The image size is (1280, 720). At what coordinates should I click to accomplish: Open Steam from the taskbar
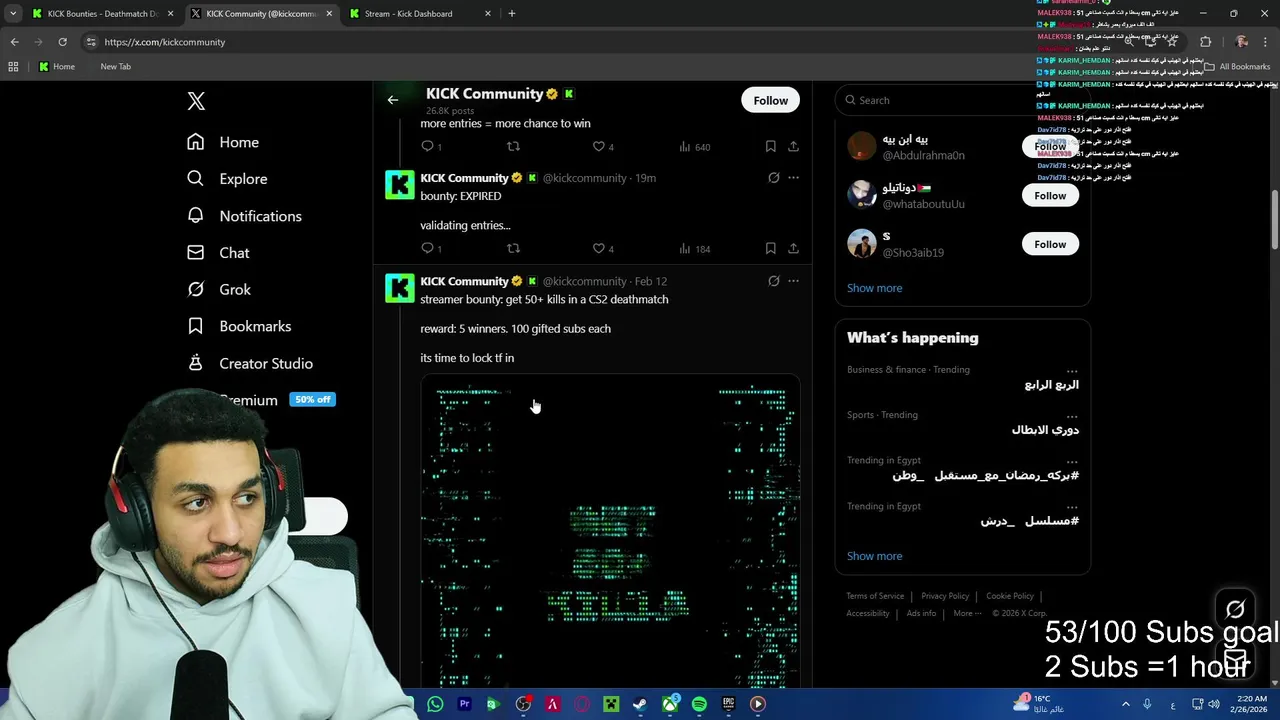coord(640,704)
